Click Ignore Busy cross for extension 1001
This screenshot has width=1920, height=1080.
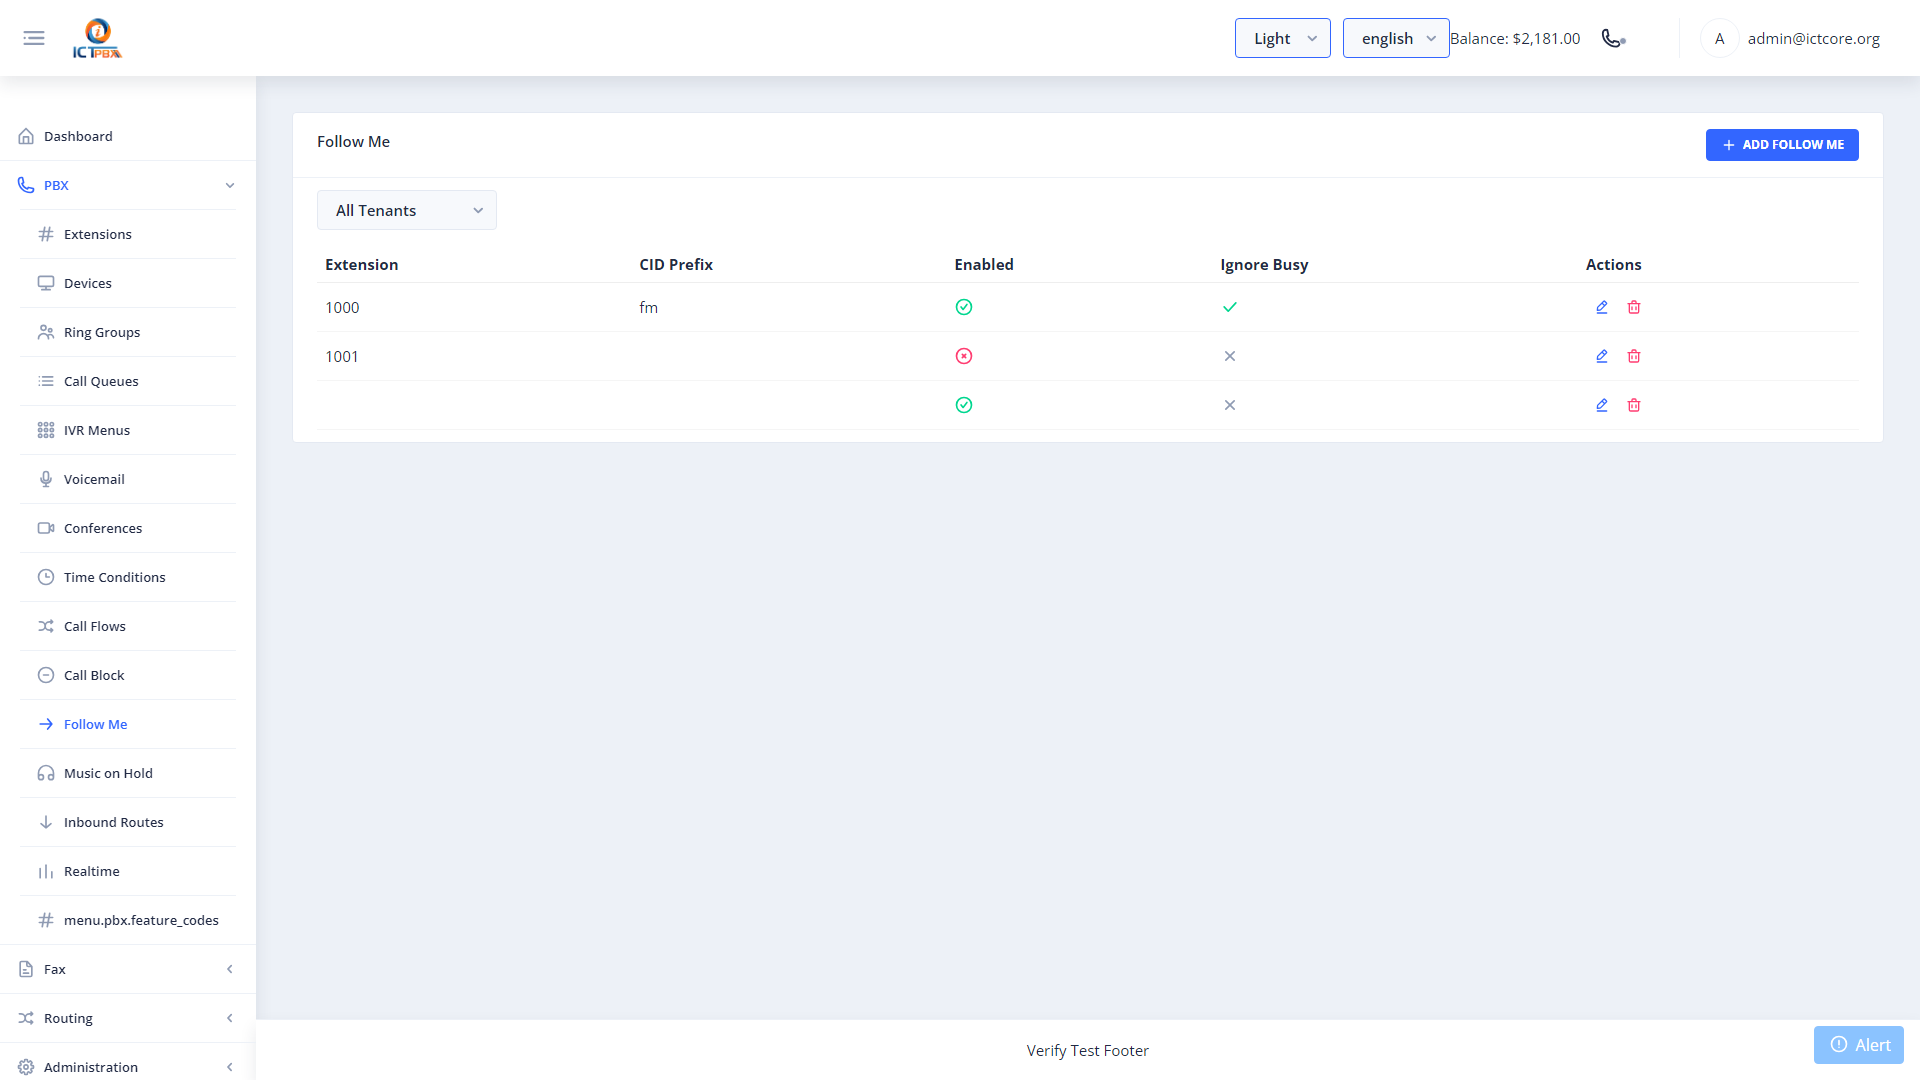click(1230, 356)
